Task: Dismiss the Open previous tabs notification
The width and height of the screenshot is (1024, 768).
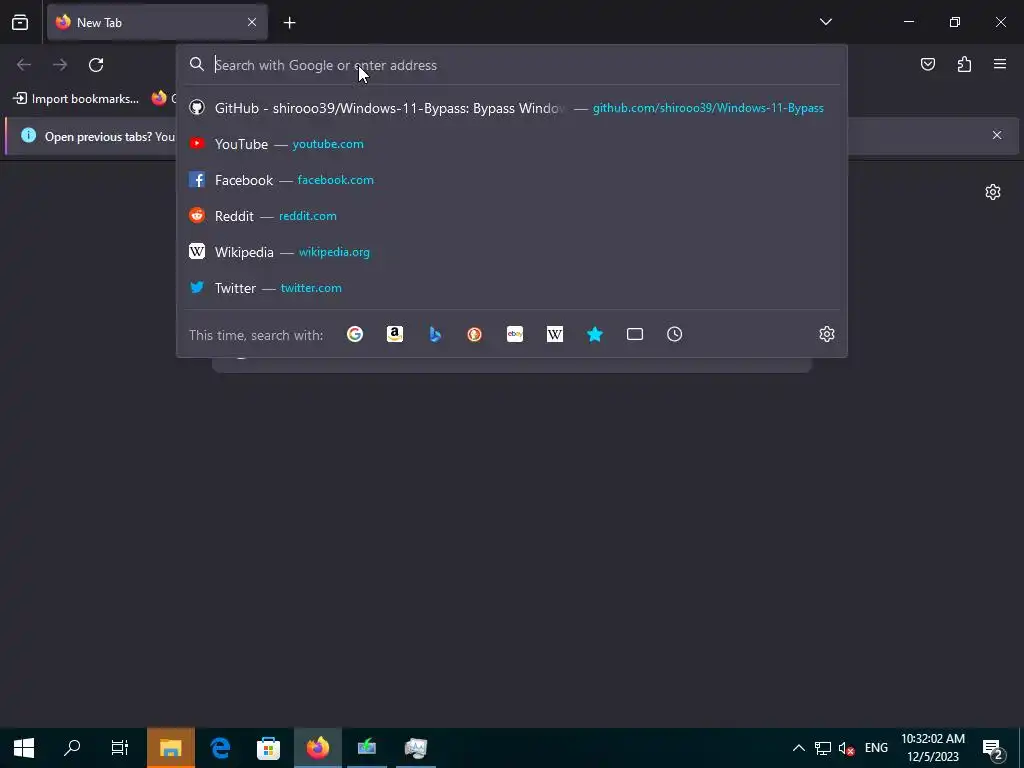Action: click(x=997, y=135)
